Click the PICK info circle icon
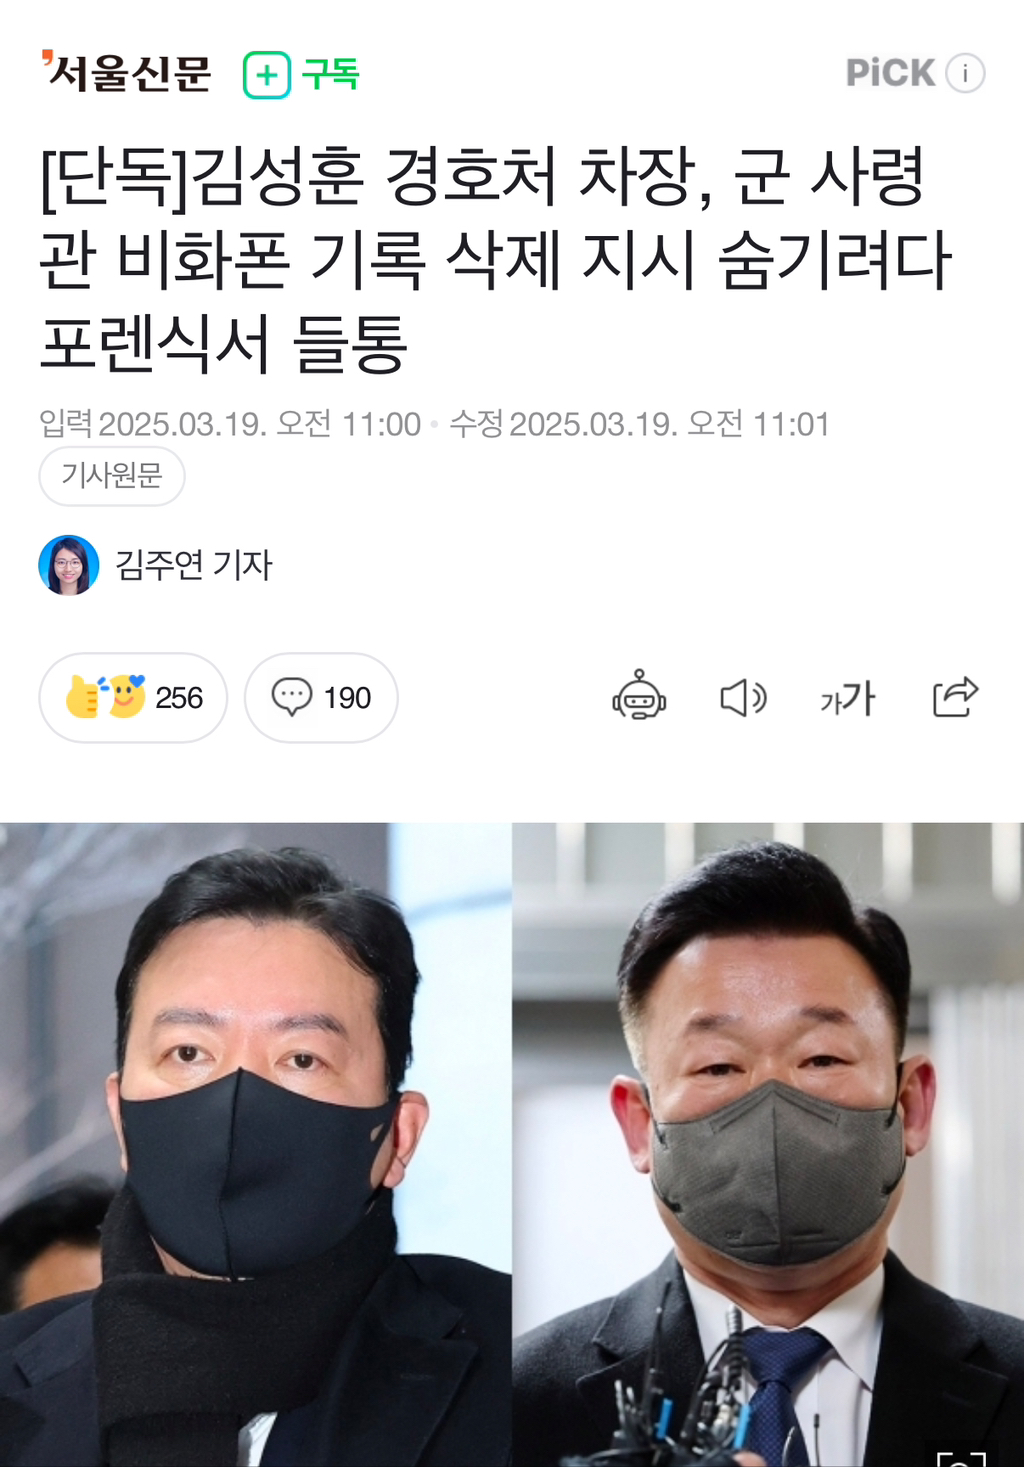Screen dimensions: 1024x1467 point(965,73)
